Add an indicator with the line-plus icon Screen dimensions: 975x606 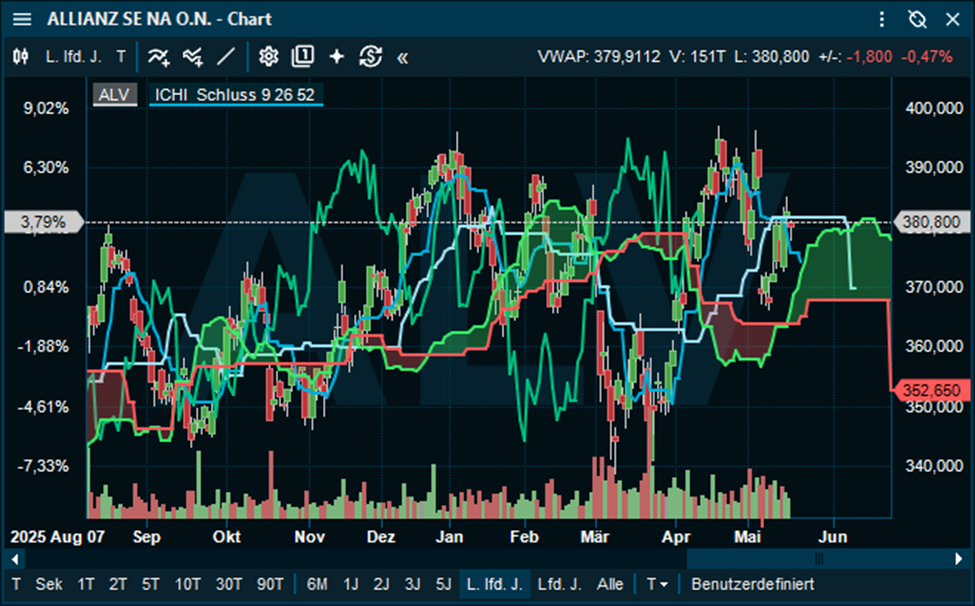[x=159, y=57]
